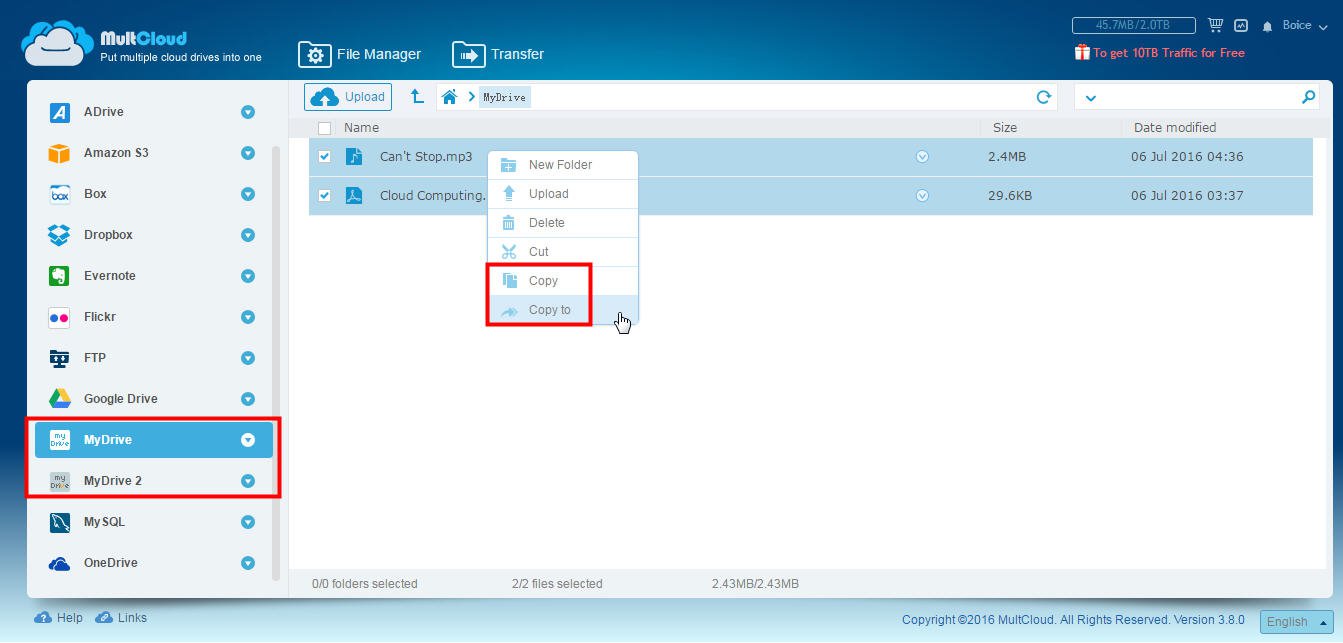
Task: Expand the MyDrive options arrow
Action: tap(248, 440)
